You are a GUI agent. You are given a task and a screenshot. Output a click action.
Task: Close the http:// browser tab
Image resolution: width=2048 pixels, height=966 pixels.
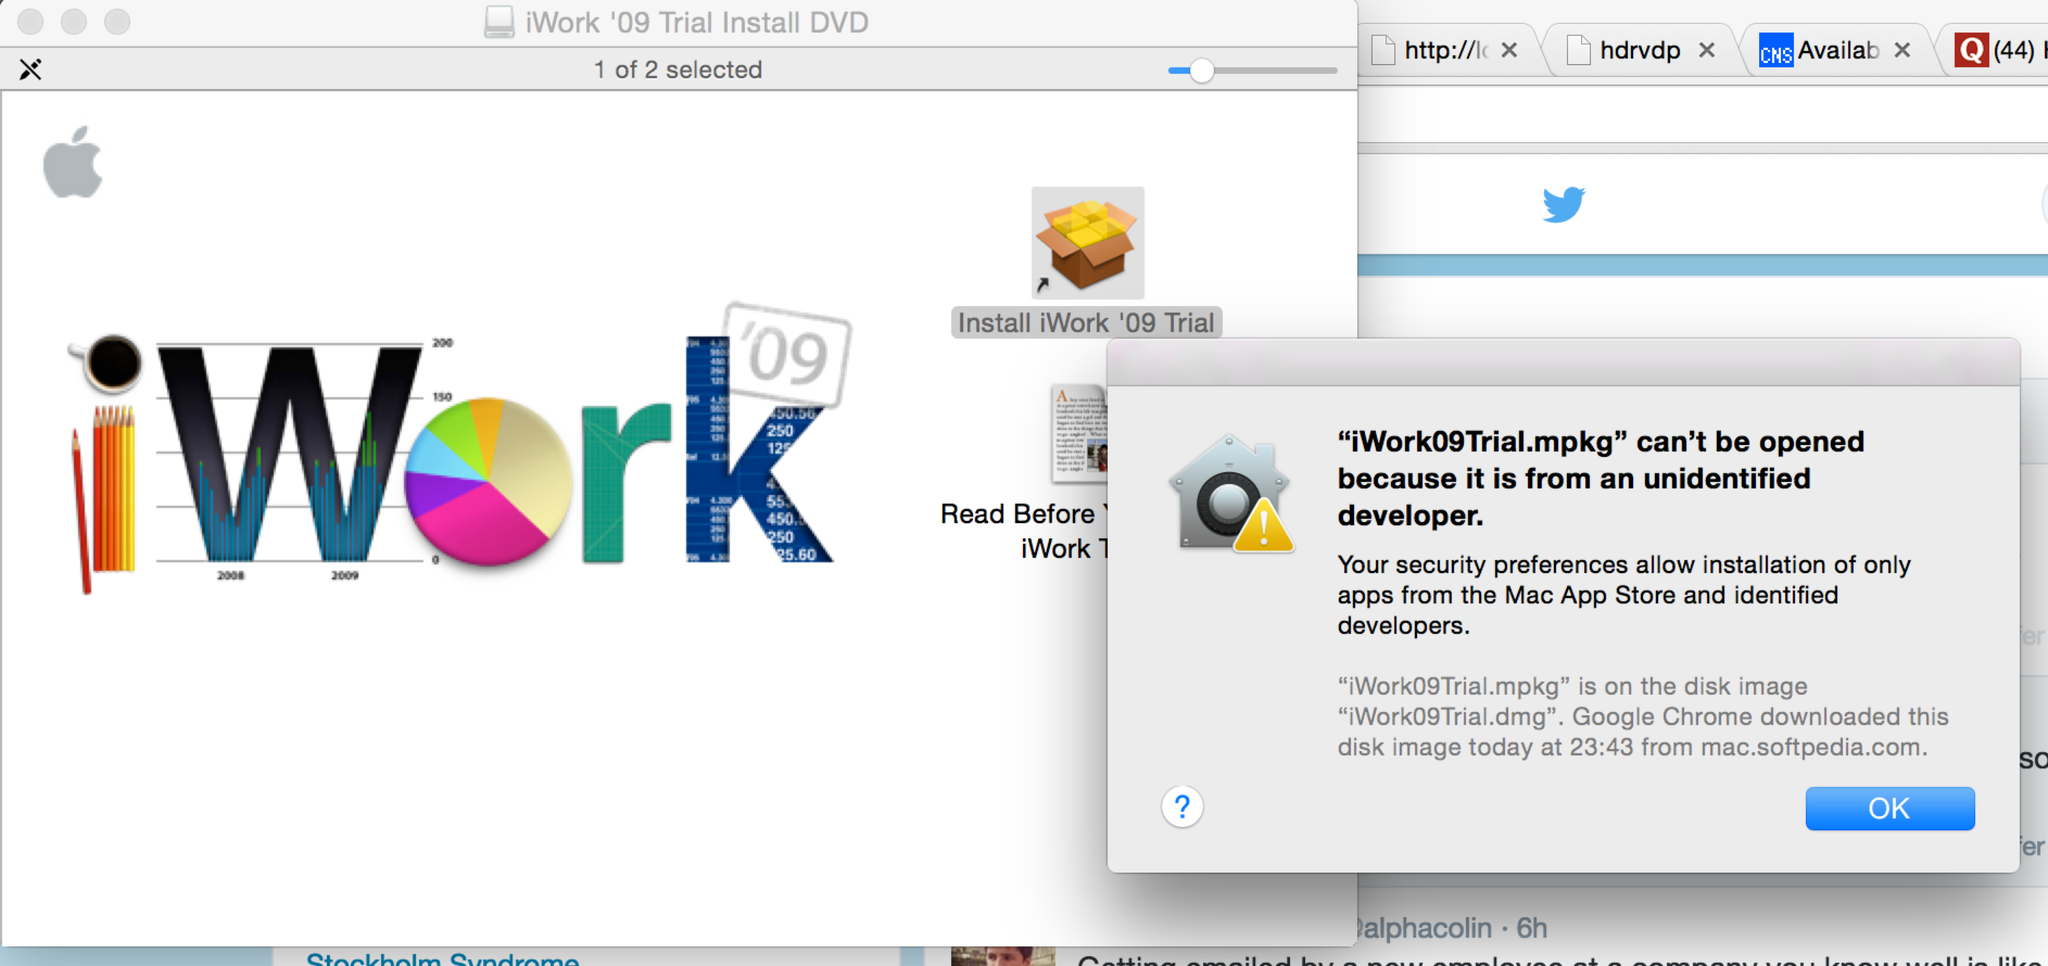pos(1510,50)
